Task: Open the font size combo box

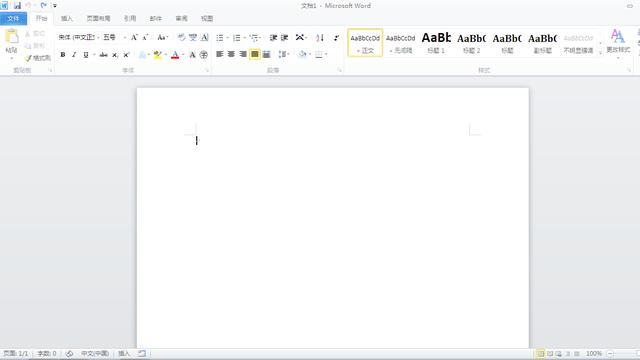Action: click(114, 38)
